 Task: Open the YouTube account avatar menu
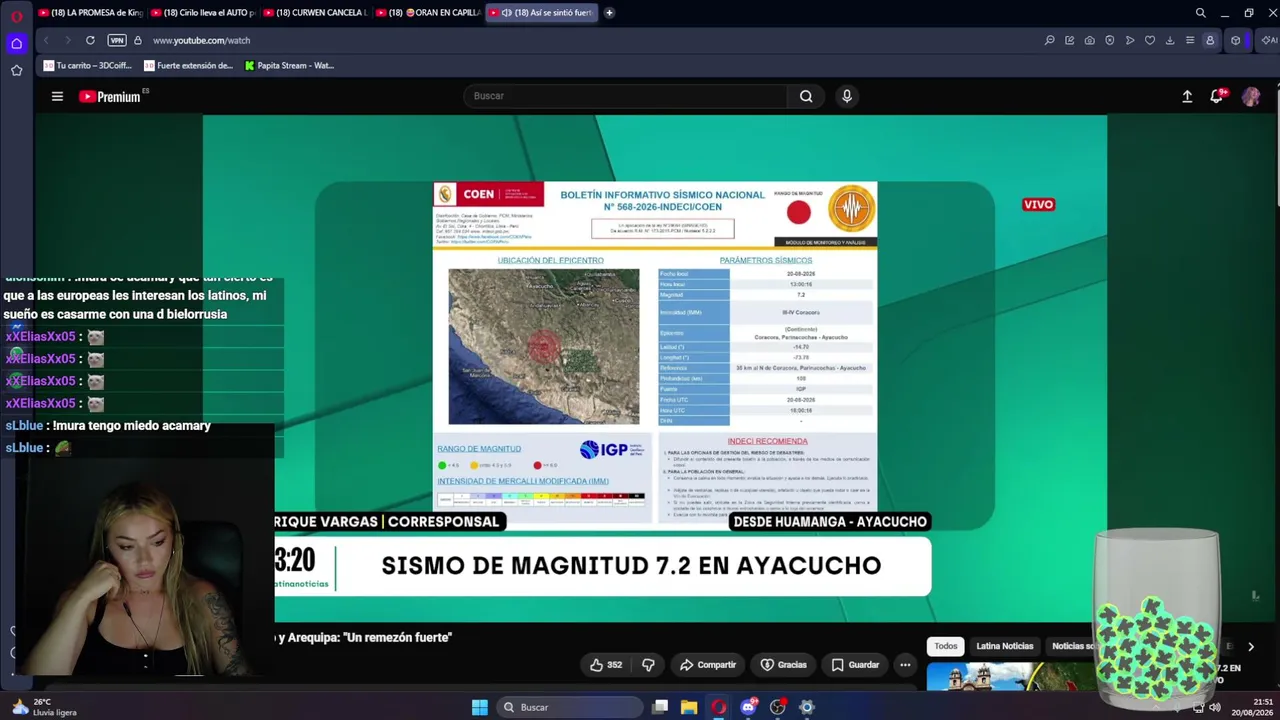tap(1251, 96)
